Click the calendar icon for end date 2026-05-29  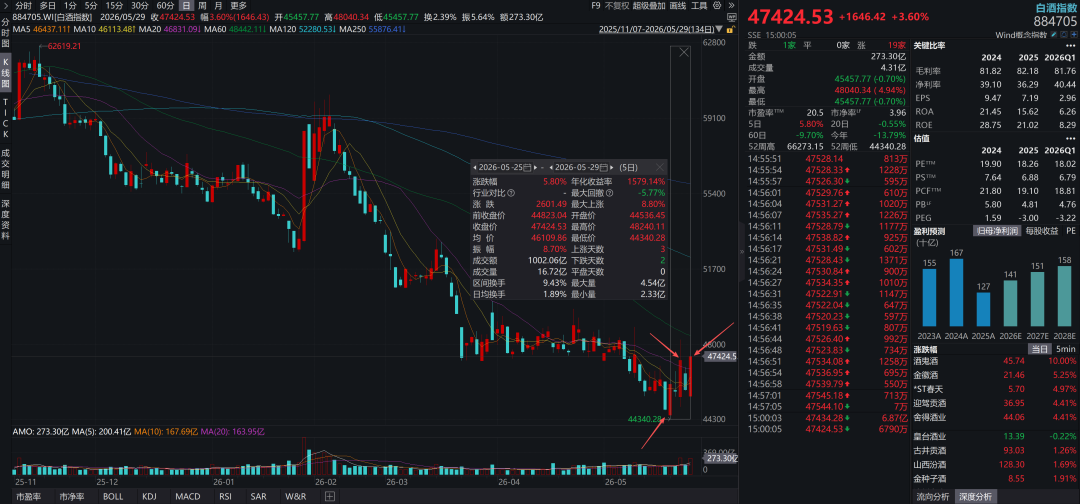(x=604, y=167)
